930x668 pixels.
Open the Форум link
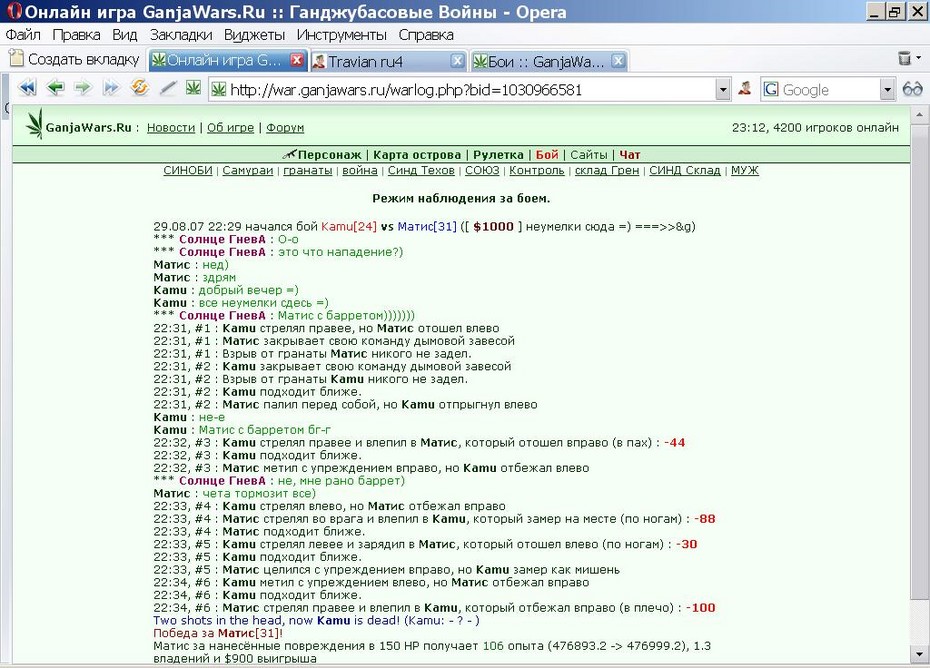285,128
